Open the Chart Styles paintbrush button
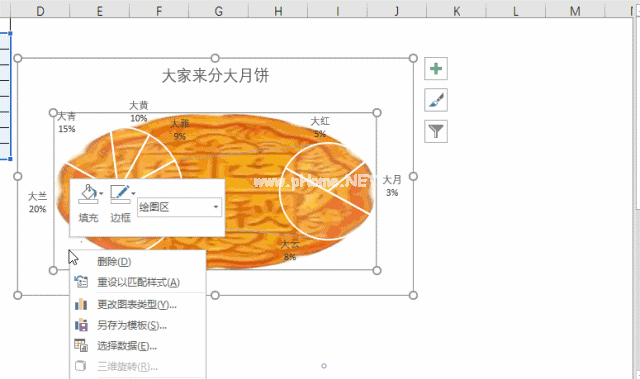Screen dimensions: 640x379 click(436, 100)
